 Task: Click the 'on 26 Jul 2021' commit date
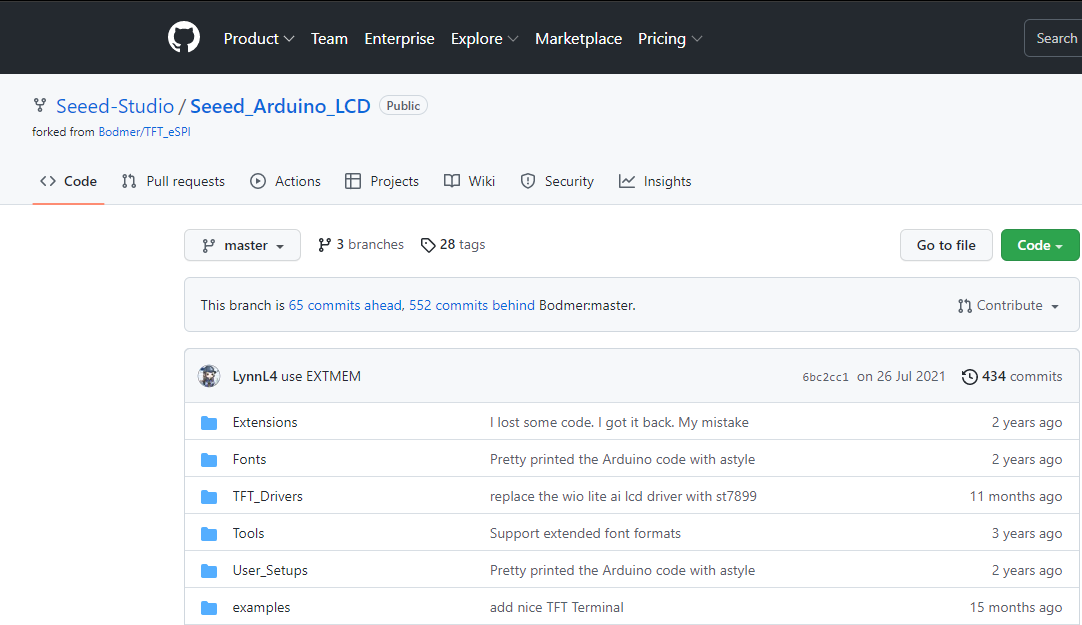click(x=901, y=377)
